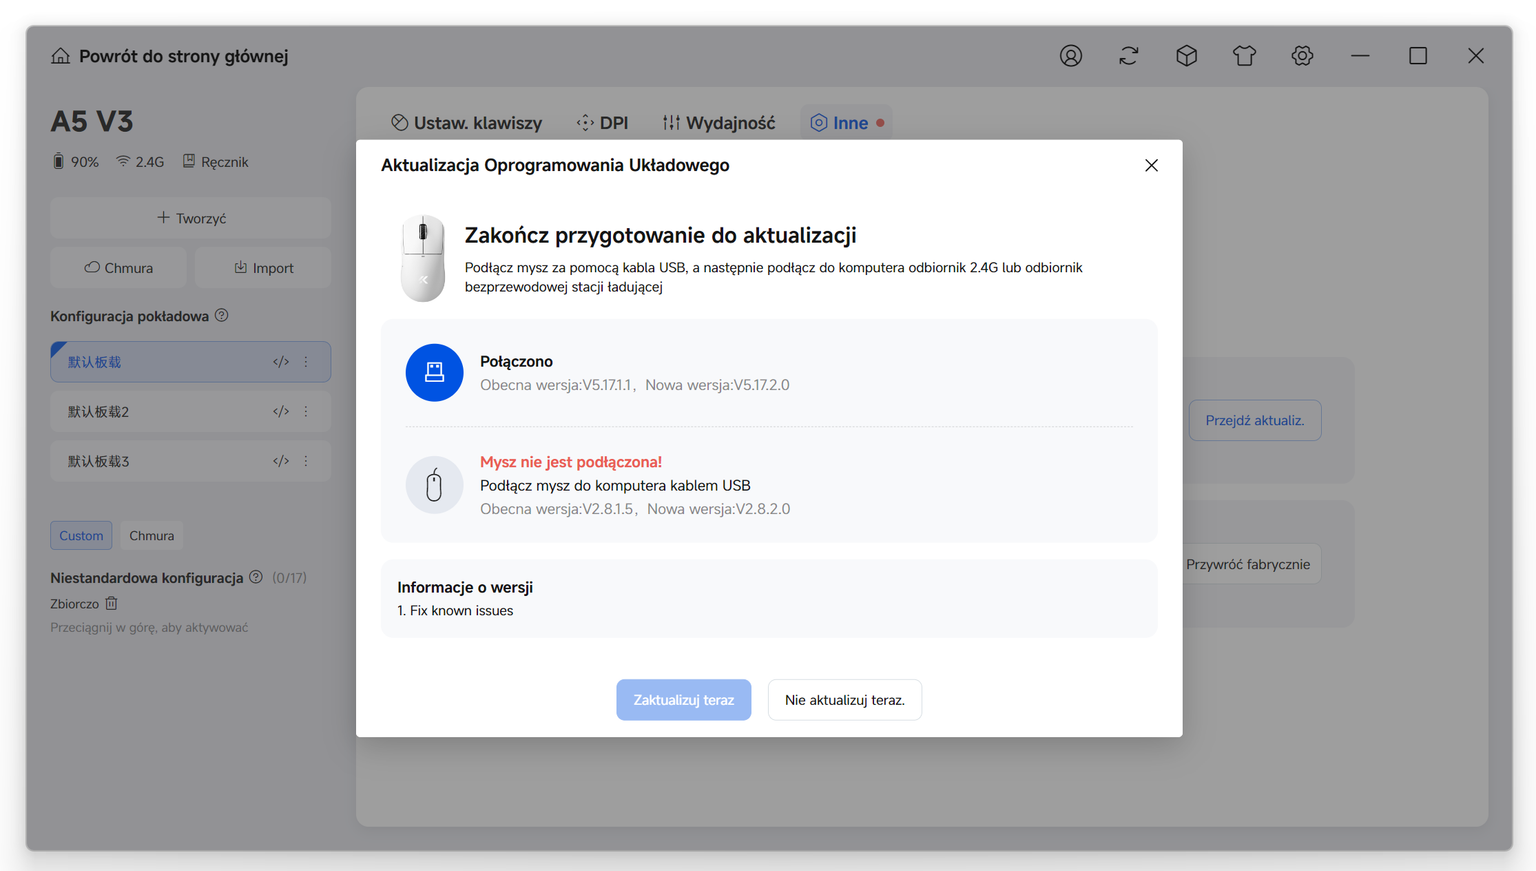The width and height of the screenshot is (1536, 871).
Task: Click Nie aktualizuj teraz button
Action: pyautogui.click(x=845, y=700)
